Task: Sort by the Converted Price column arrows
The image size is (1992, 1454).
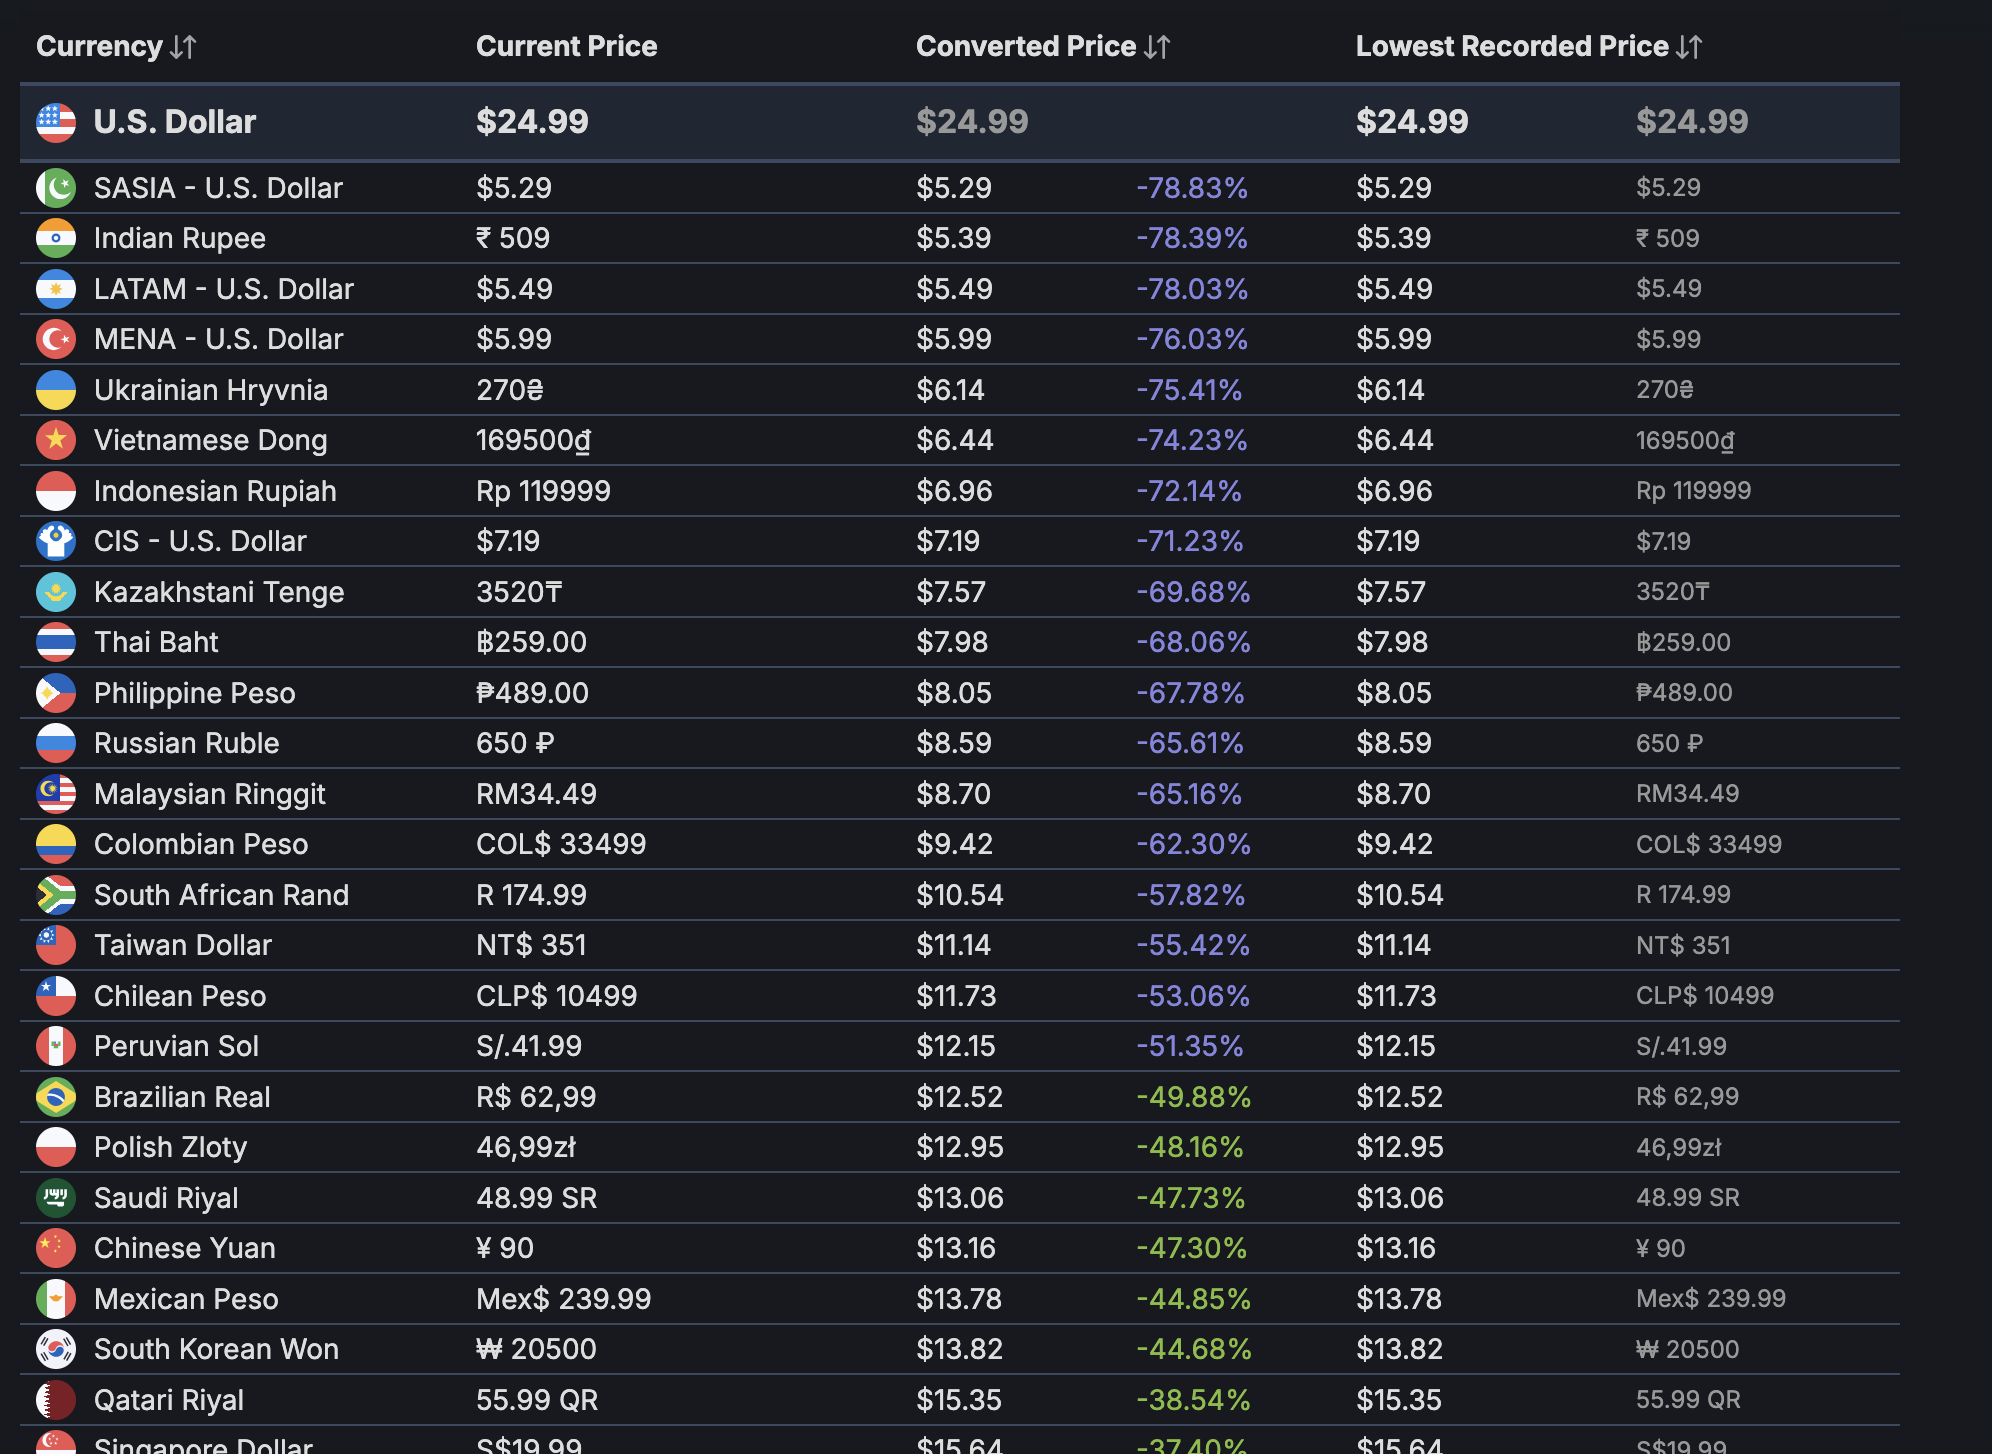Action: tap(1157, 47)
